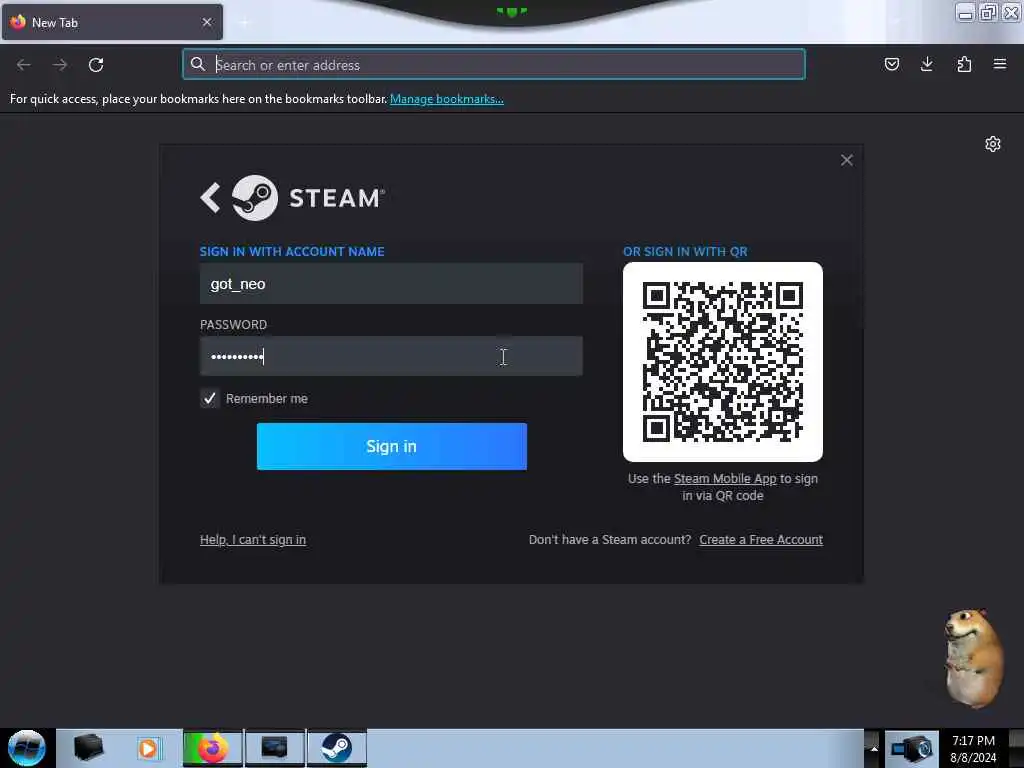
Task: Click the camera recorder tray icon
Action: click(912, 749)
